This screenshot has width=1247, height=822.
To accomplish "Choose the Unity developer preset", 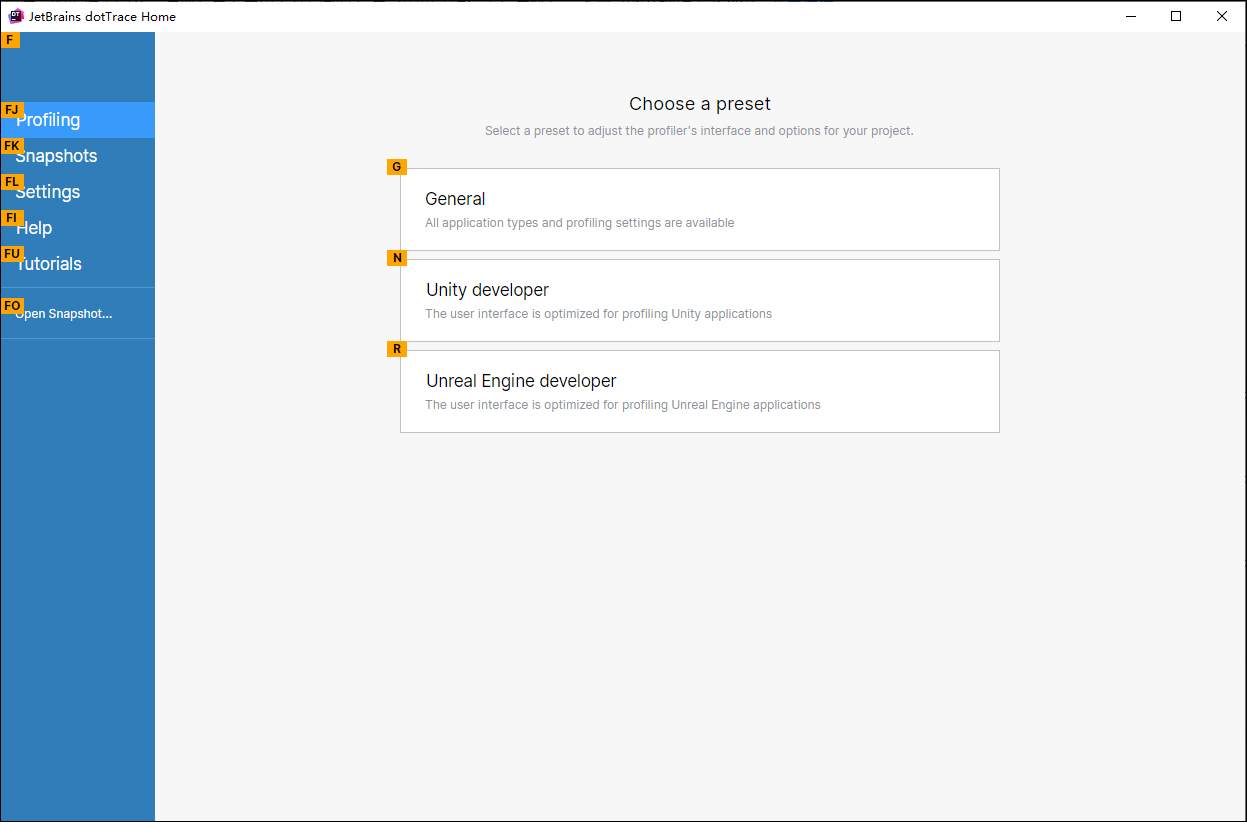I will 487,289.
